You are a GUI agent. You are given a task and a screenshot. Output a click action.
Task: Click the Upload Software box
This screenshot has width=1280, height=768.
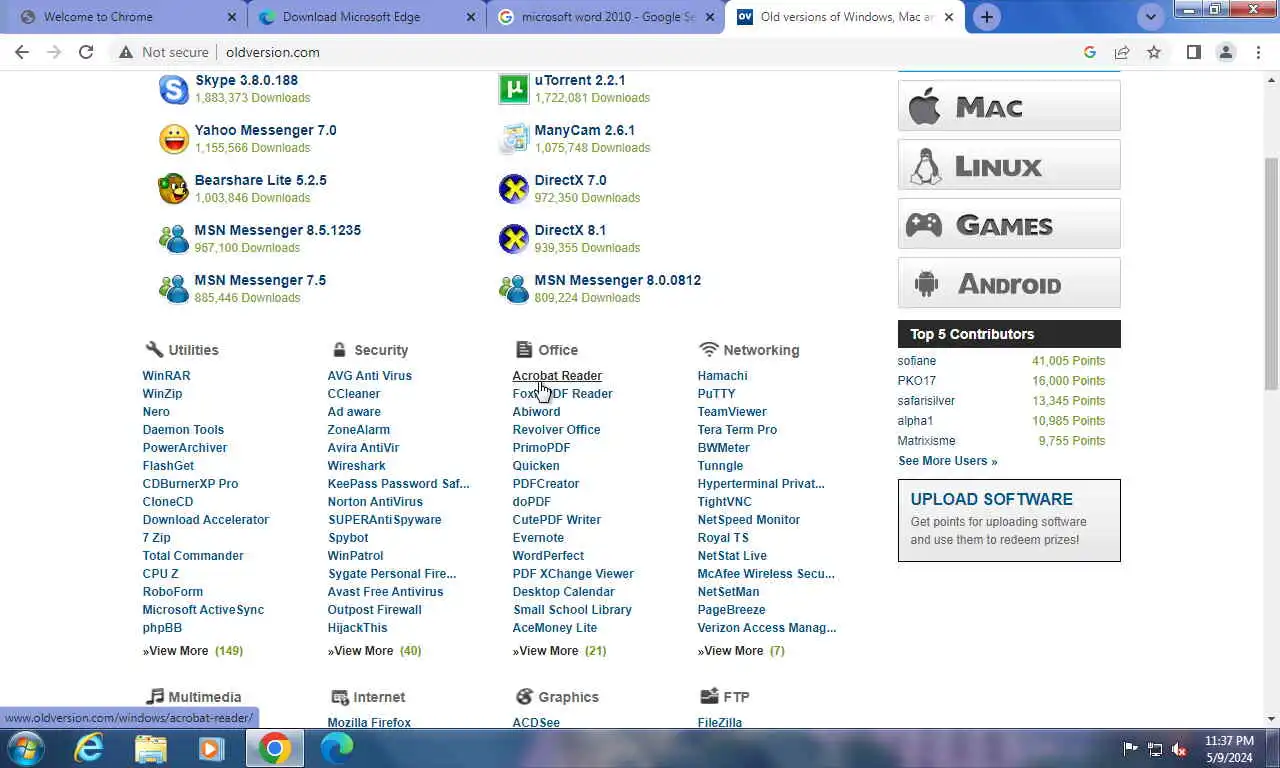click(1009, 520)
